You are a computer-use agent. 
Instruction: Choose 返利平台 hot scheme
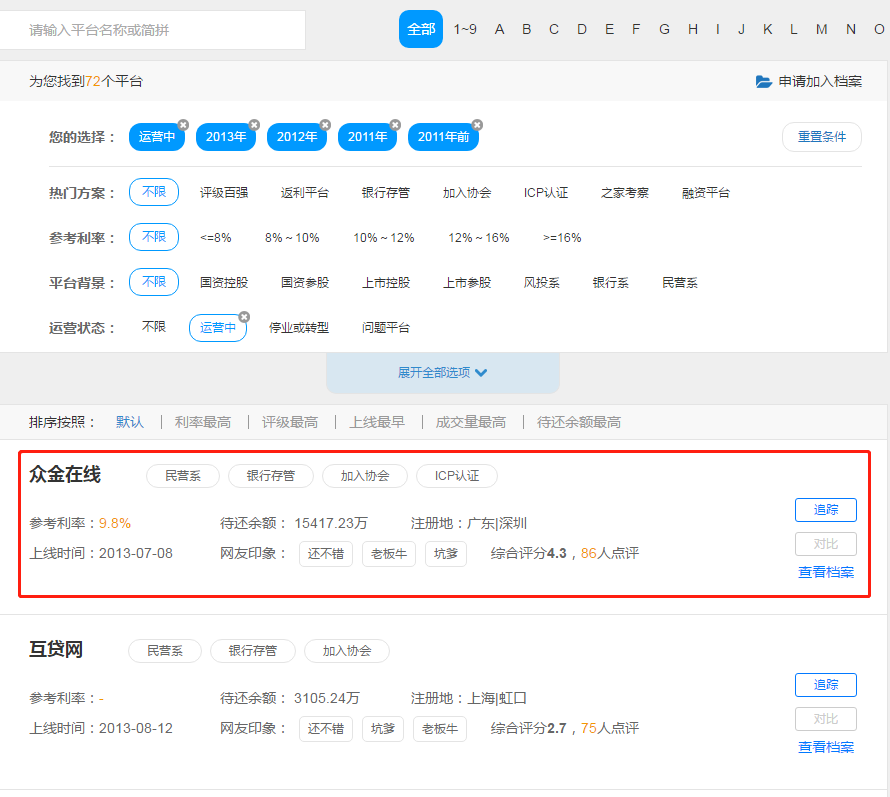click(x=305, y=193)
